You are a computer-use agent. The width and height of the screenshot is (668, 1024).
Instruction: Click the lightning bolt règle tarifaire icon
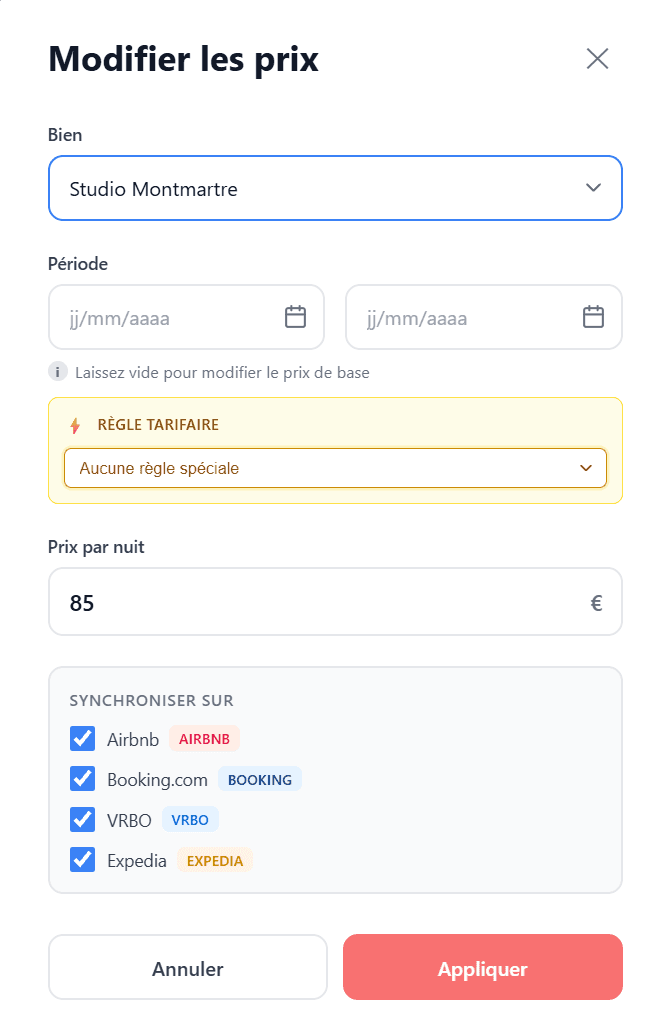click(77, 424)
